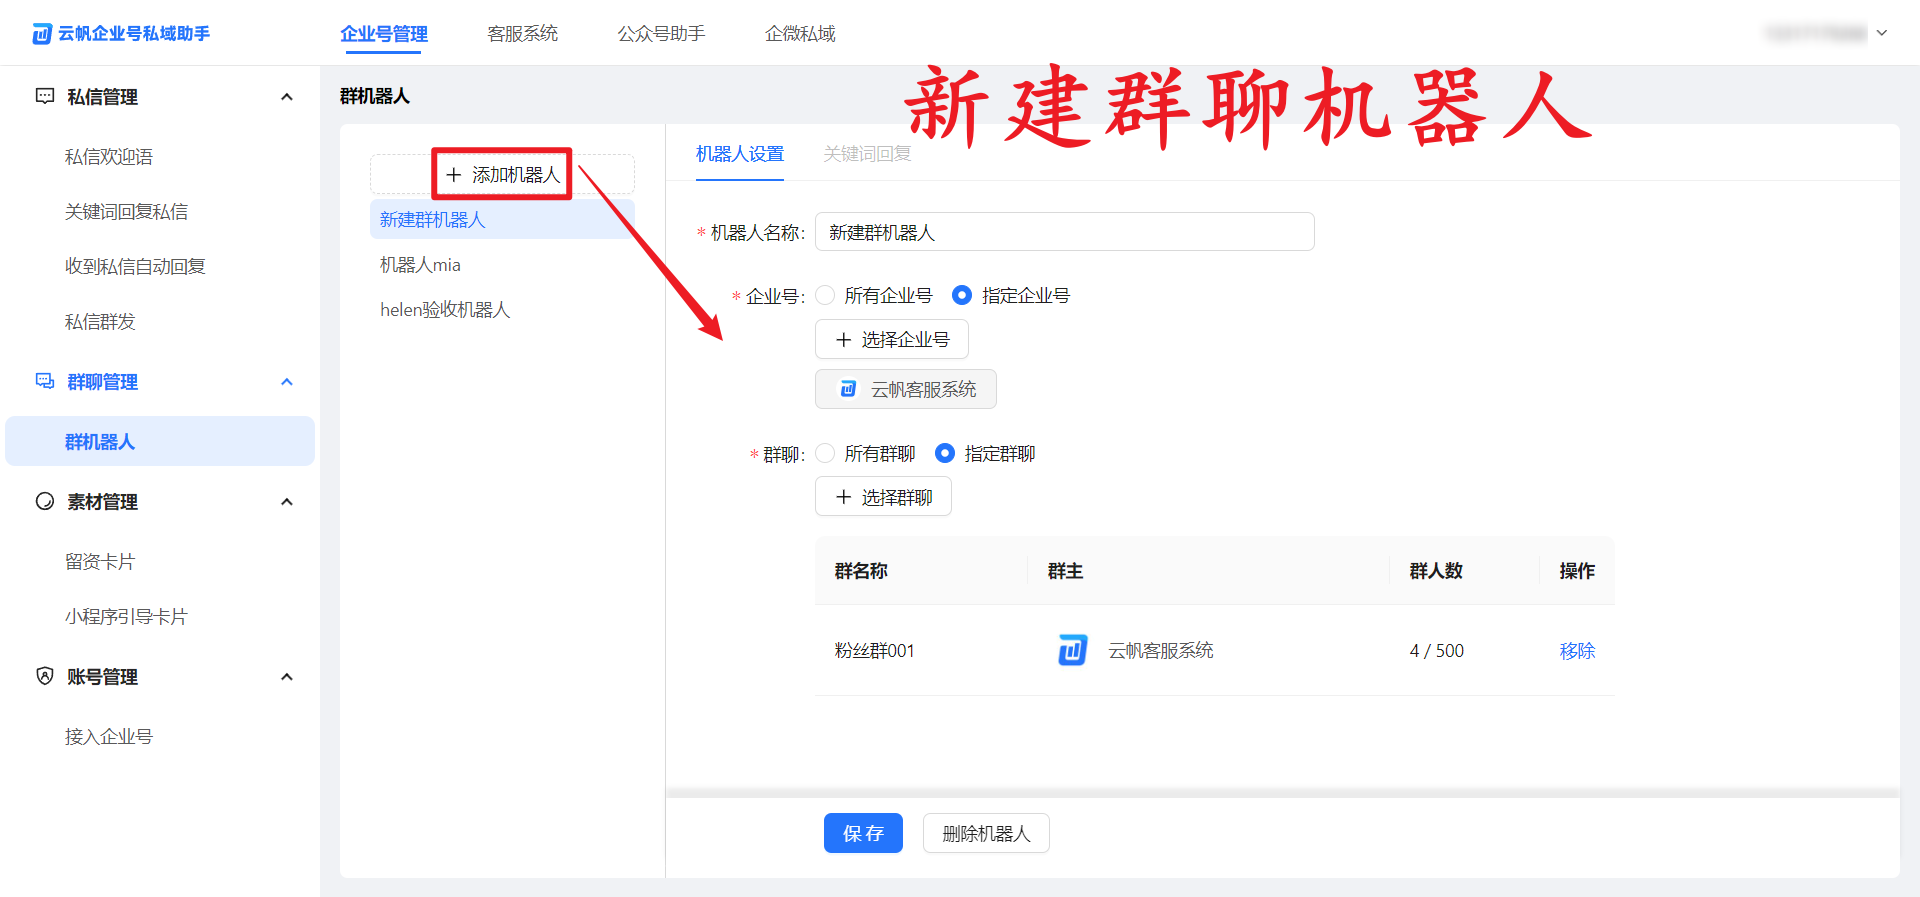Open the 机器人设置 tab

pos(740,154)
